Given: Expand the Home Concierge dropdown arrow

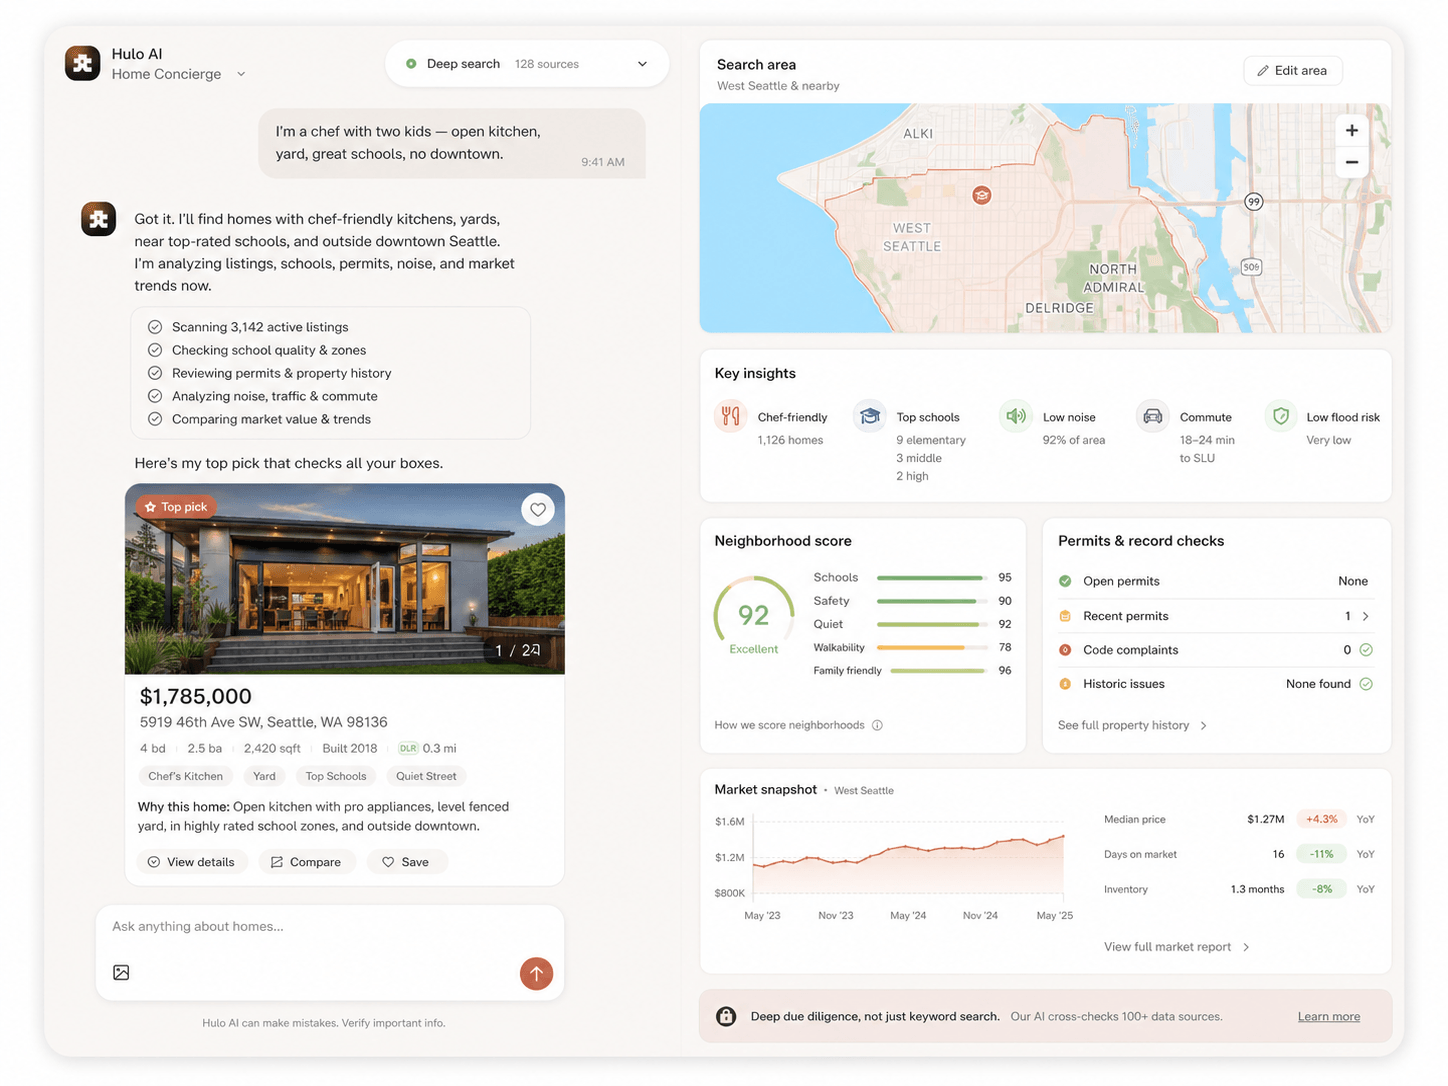Looking at the screenshot, I should [241, 74].
